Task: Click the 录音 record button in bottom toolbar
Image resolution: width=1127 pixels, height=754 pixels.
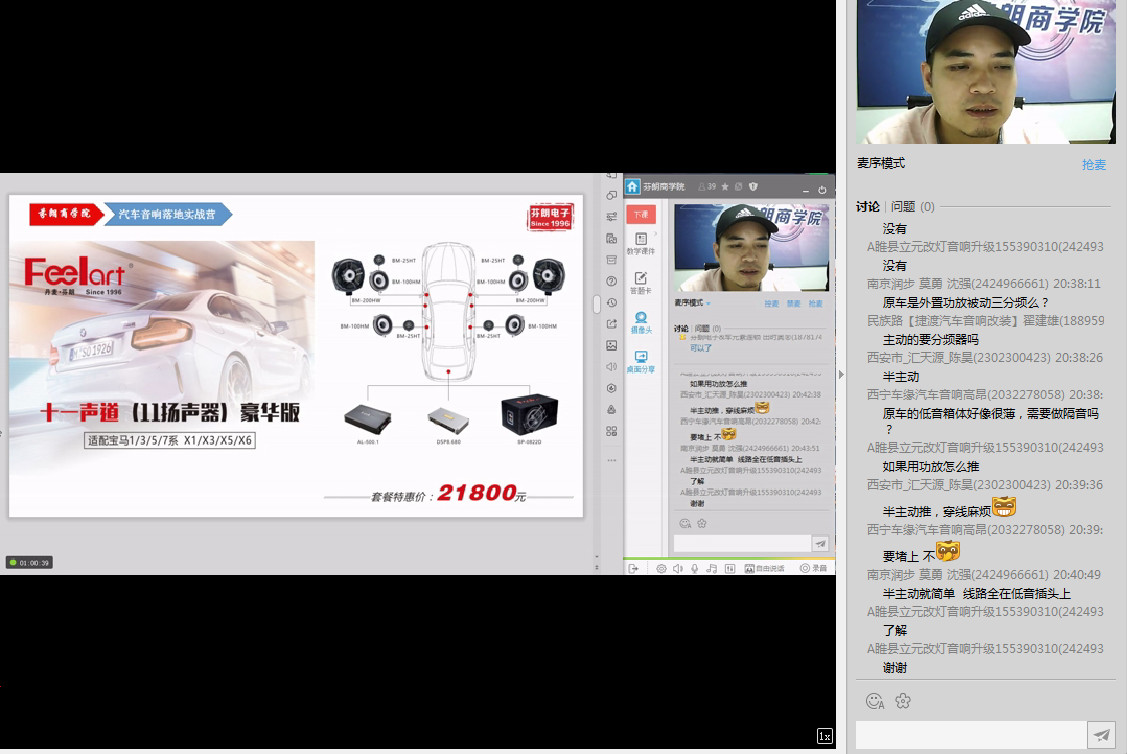Action: (x=813, y=568)
